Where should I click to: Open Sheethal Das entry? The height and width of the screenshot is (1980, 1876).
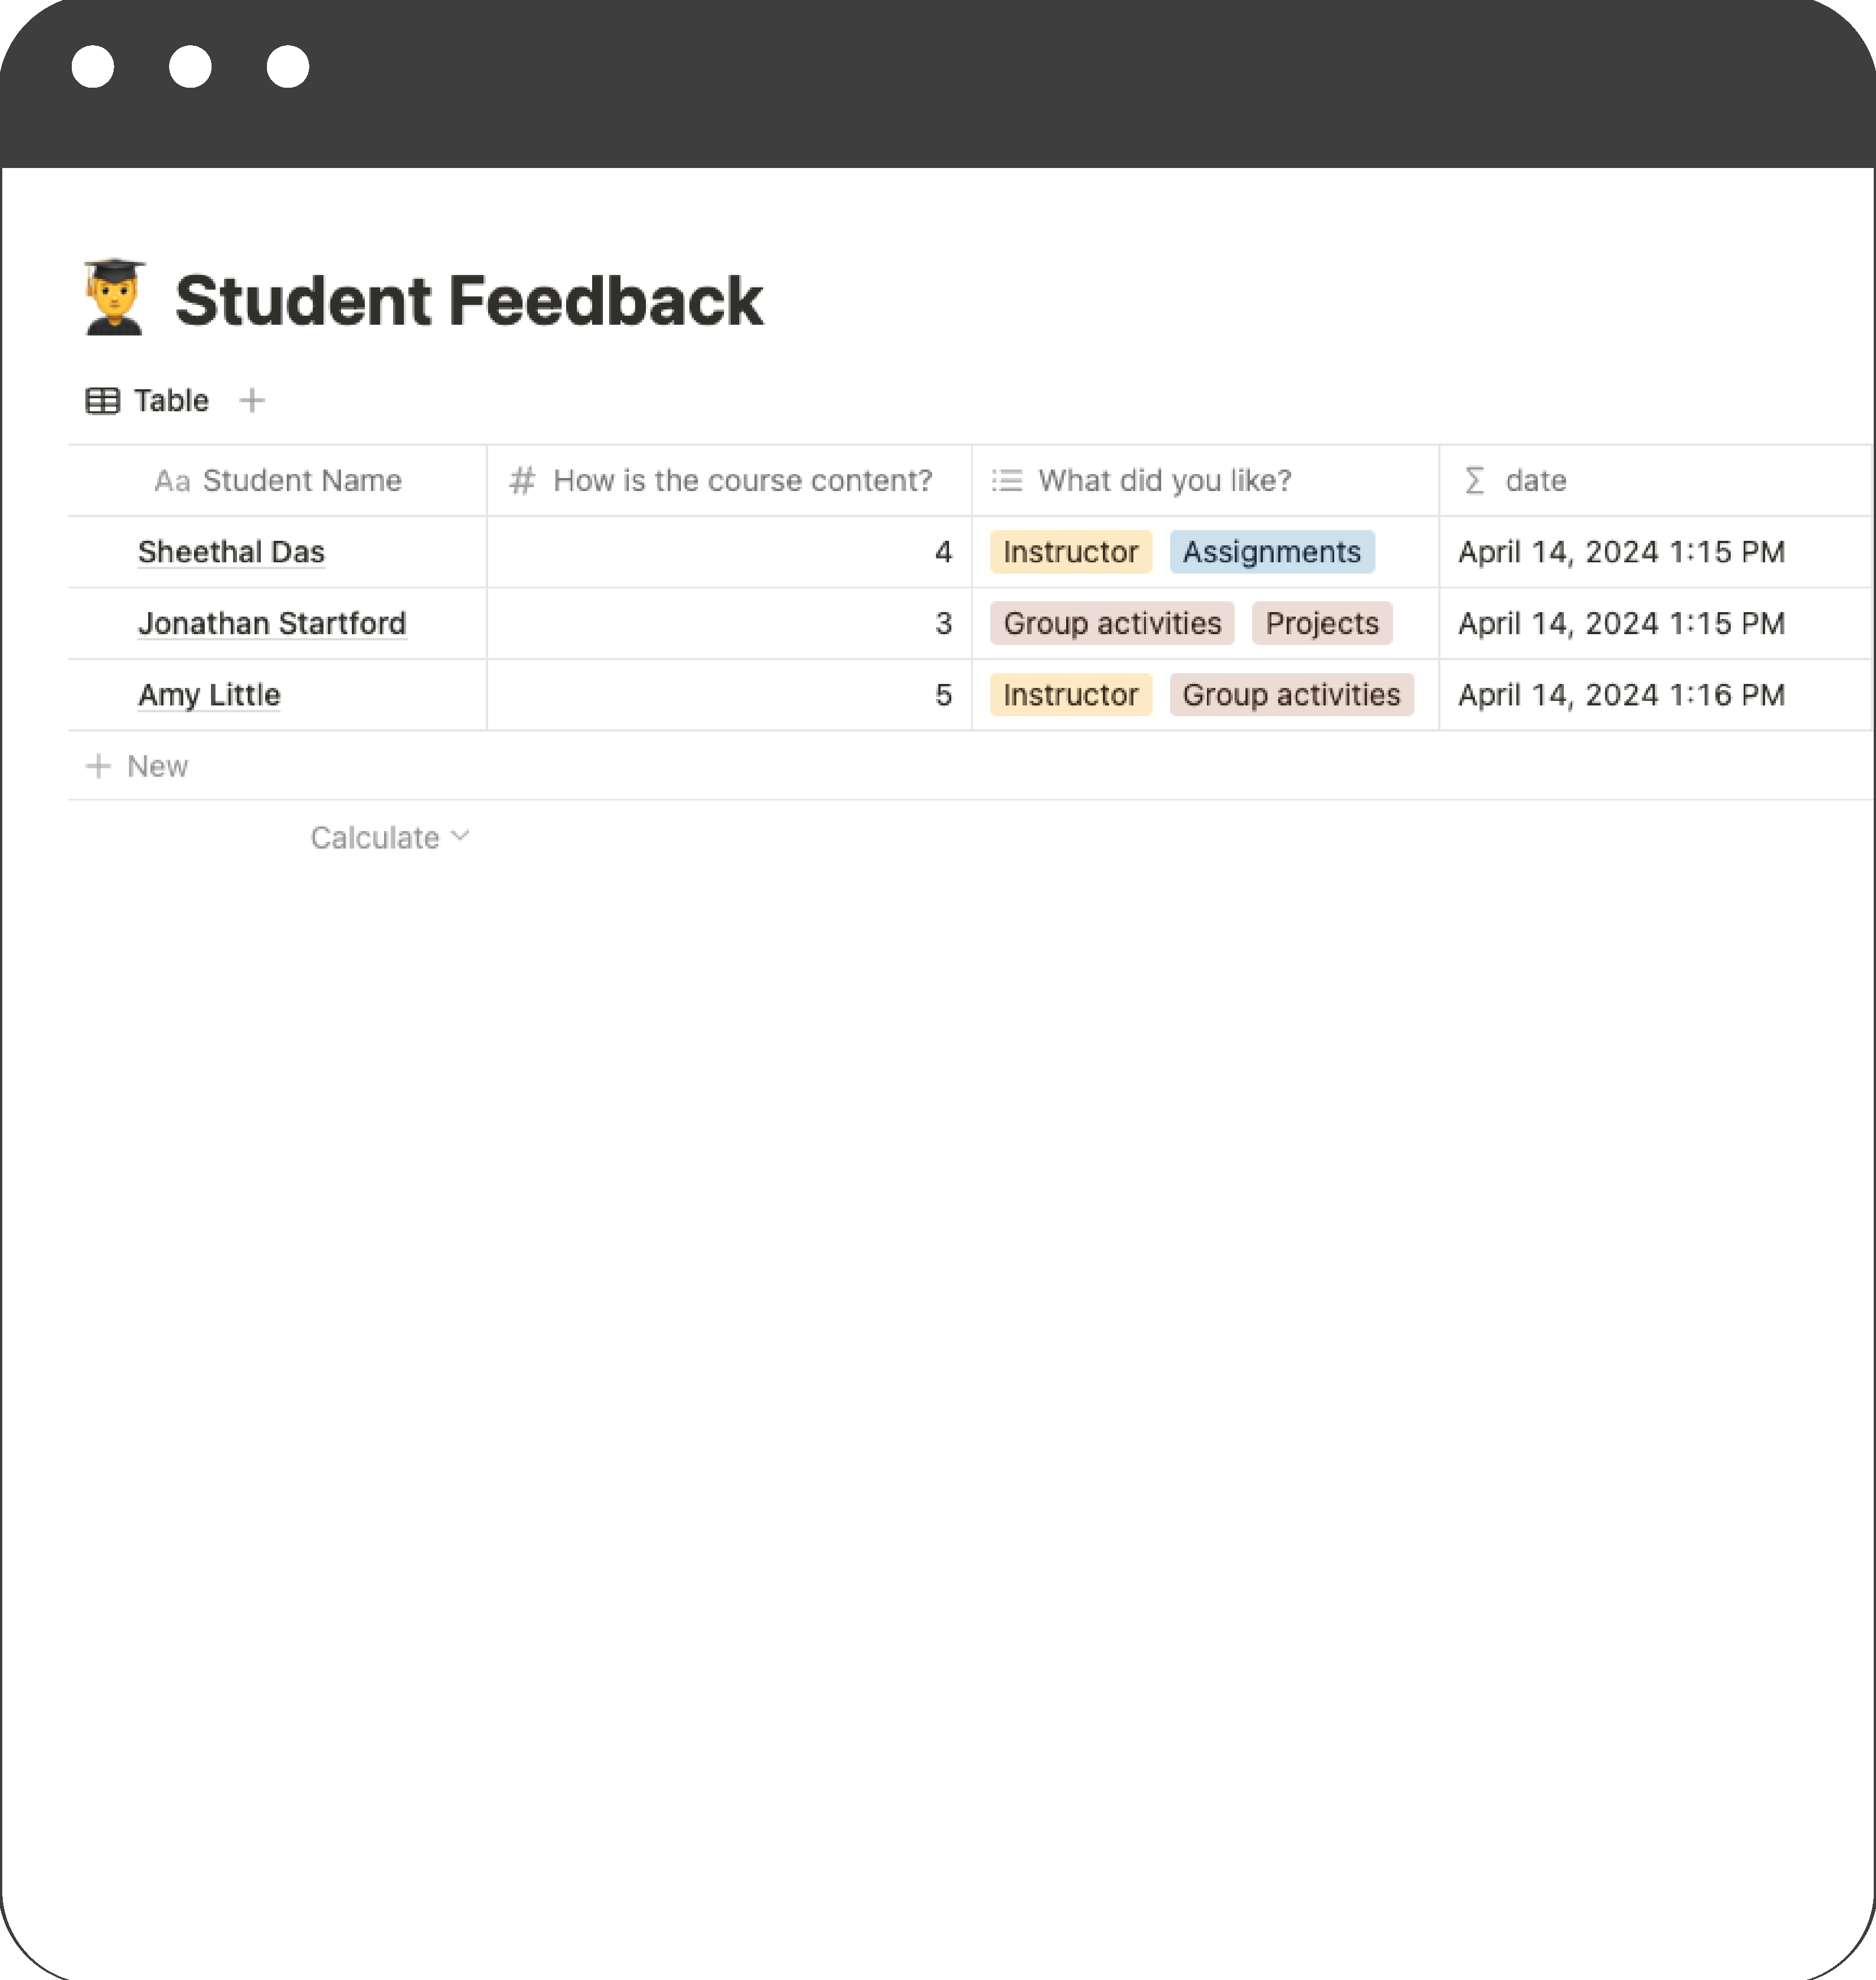[x=231, y=552]
